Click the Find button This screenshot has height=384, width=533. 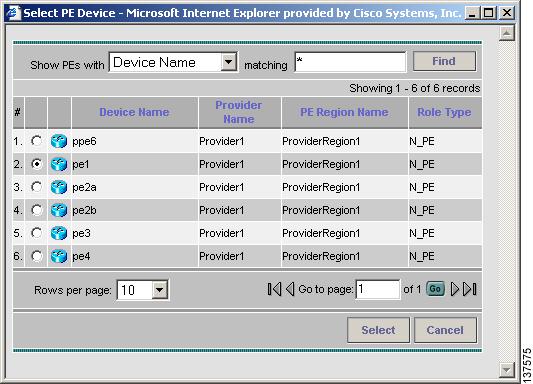click(444, 61)
